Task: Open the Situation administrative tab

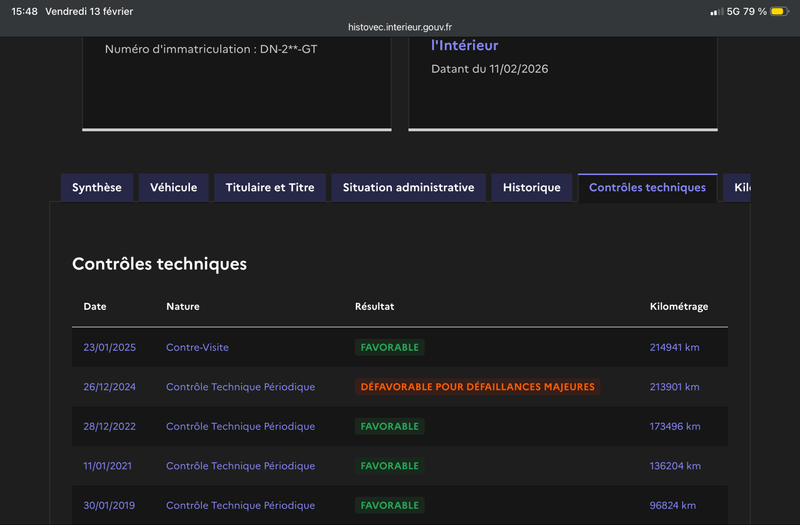Action: tap(408, 188)
